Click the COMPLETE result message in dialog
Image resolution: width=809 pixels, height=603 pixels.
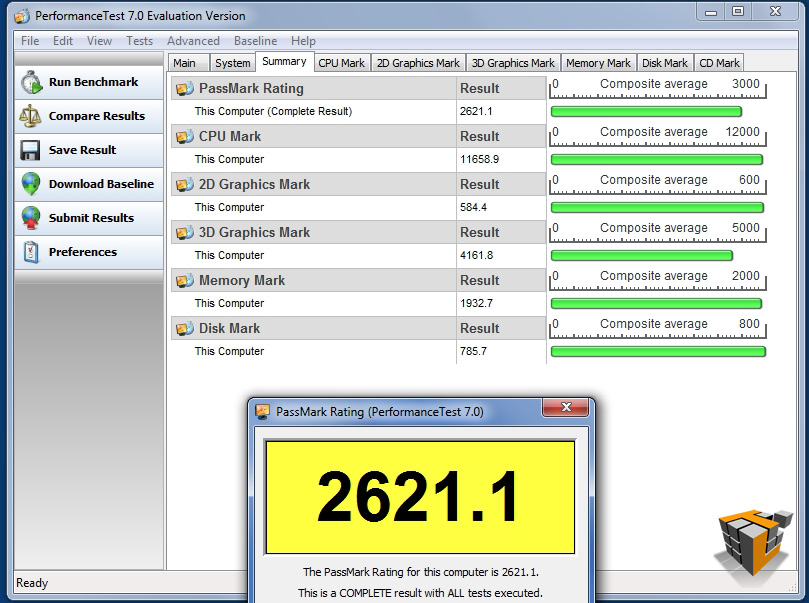420,593
